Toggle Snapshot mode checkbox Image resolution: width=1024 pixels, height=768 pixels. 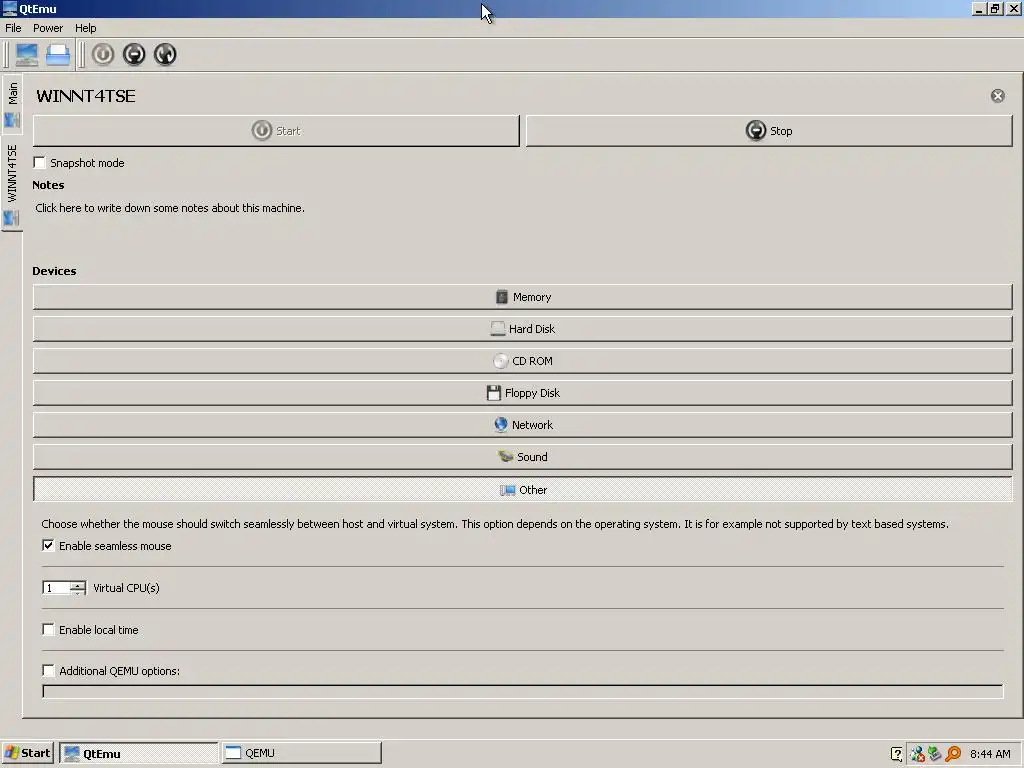40,163
